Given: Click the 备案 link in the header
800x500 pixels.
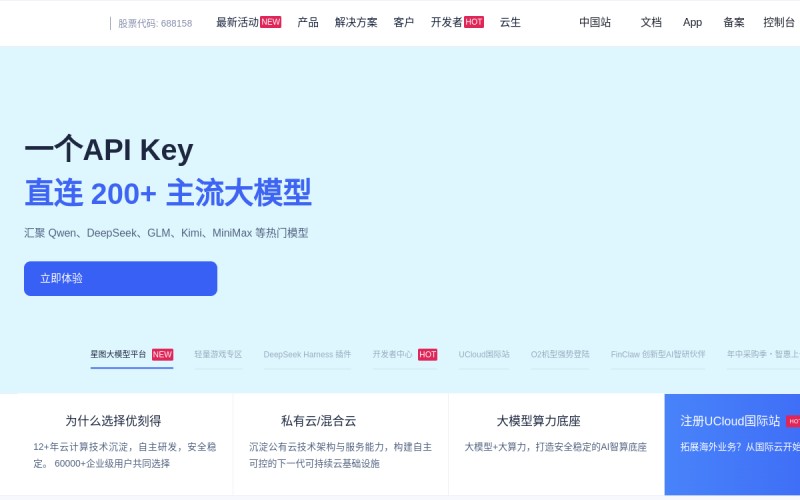Looking at the screenshot, I should click(734, 22).
